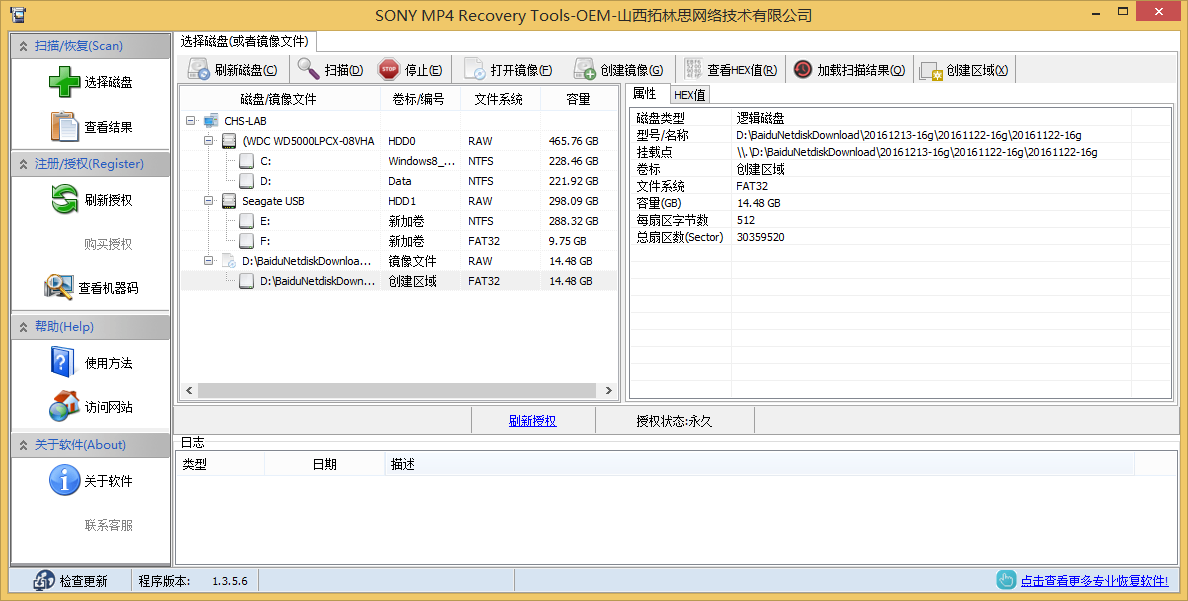Click the HDD1 label cell
The width and height of the screenshot is (1188, 601).
pos(402,201)
